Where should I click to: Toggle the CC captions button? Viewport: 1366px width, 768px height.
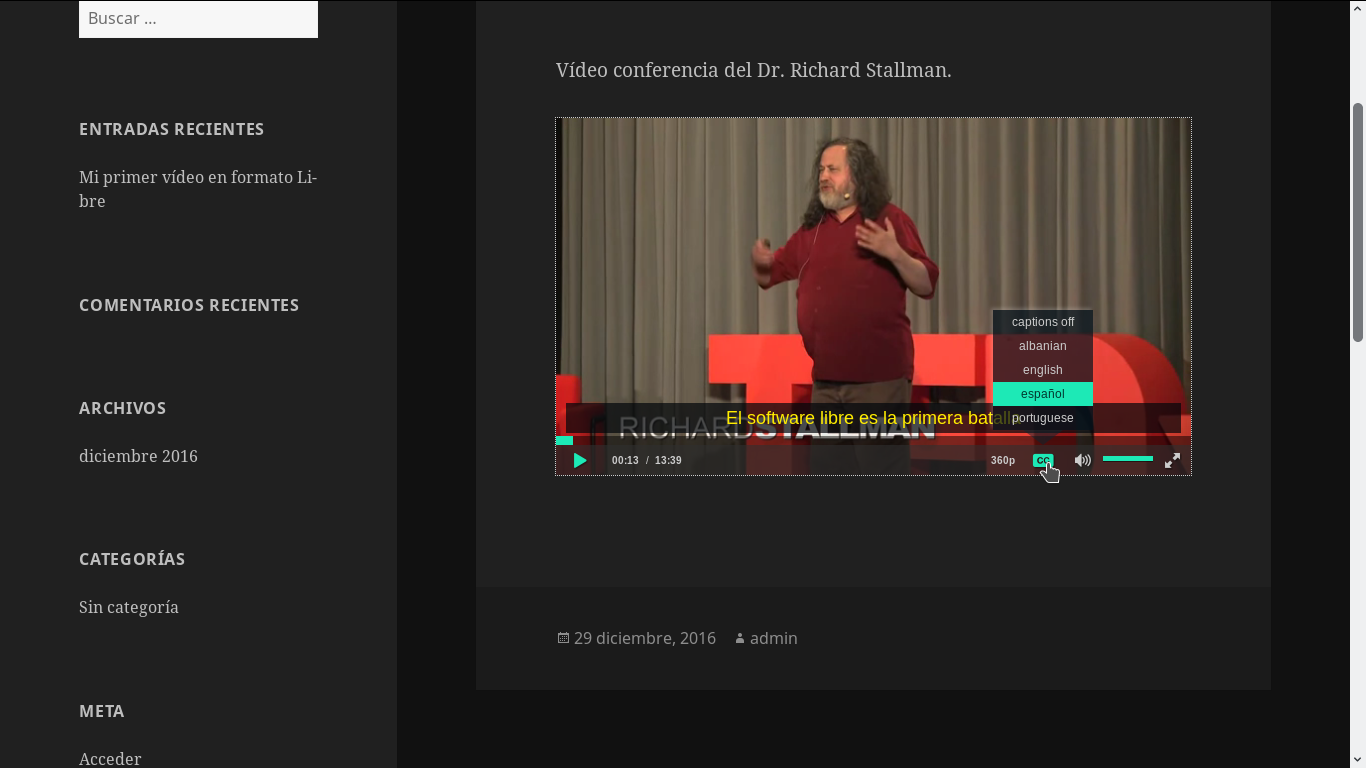point(1043,460)
